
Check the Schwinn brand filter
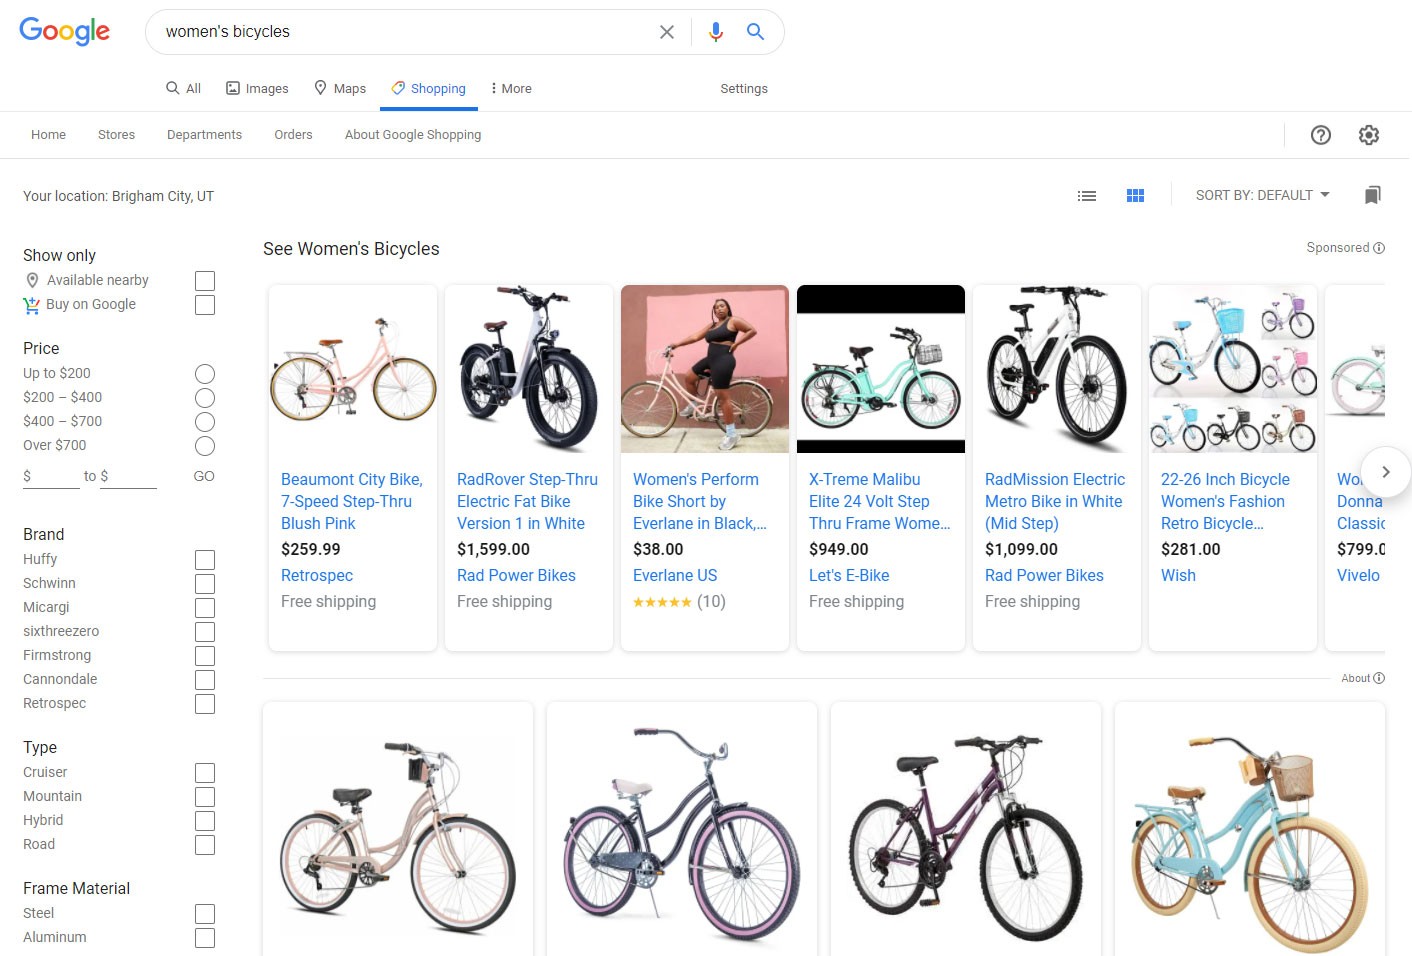tap(205, 584)
